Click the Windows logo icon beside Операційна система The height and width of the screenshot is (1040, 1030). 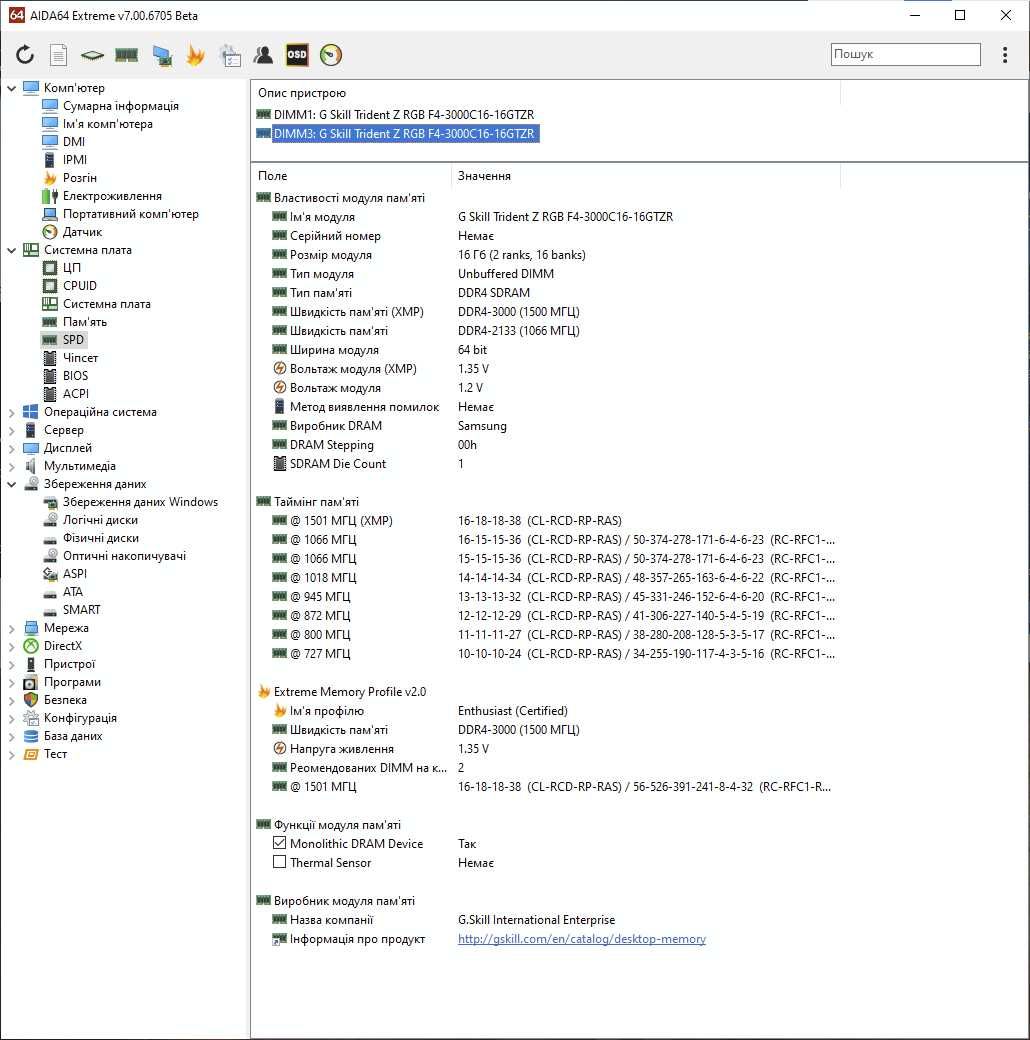(31, 412)
